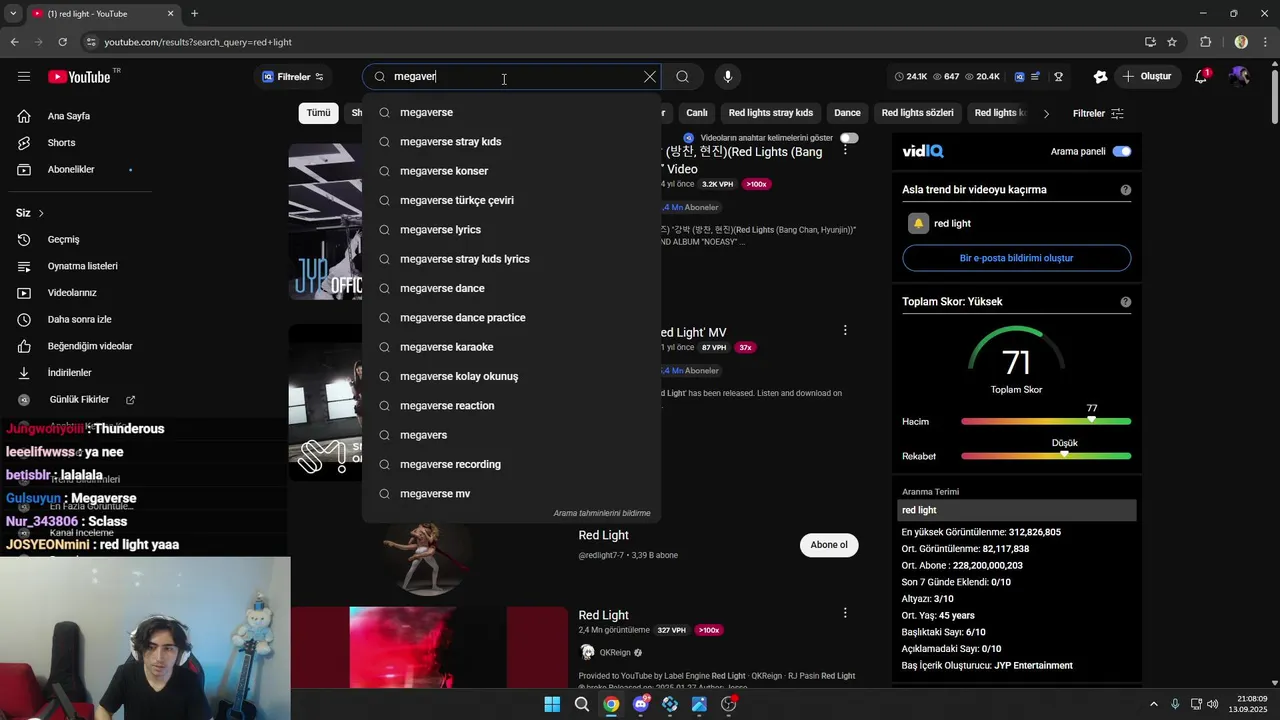This screenshot has width=1280, height=720.
Task: Select the Dance filter chip
Action: tap(847, 113)
